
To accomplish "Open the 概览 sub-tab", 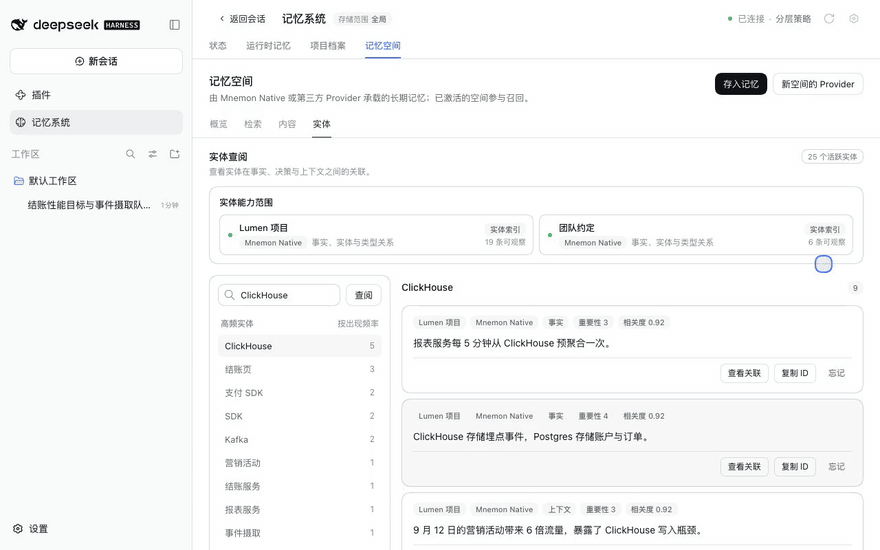I will pos(218,124).
